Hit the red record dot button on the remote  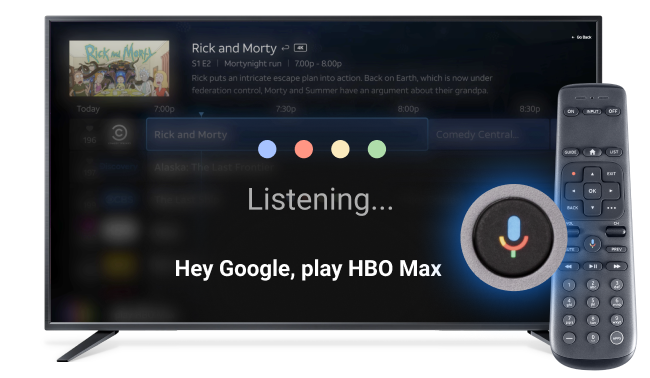click(574, 174)
